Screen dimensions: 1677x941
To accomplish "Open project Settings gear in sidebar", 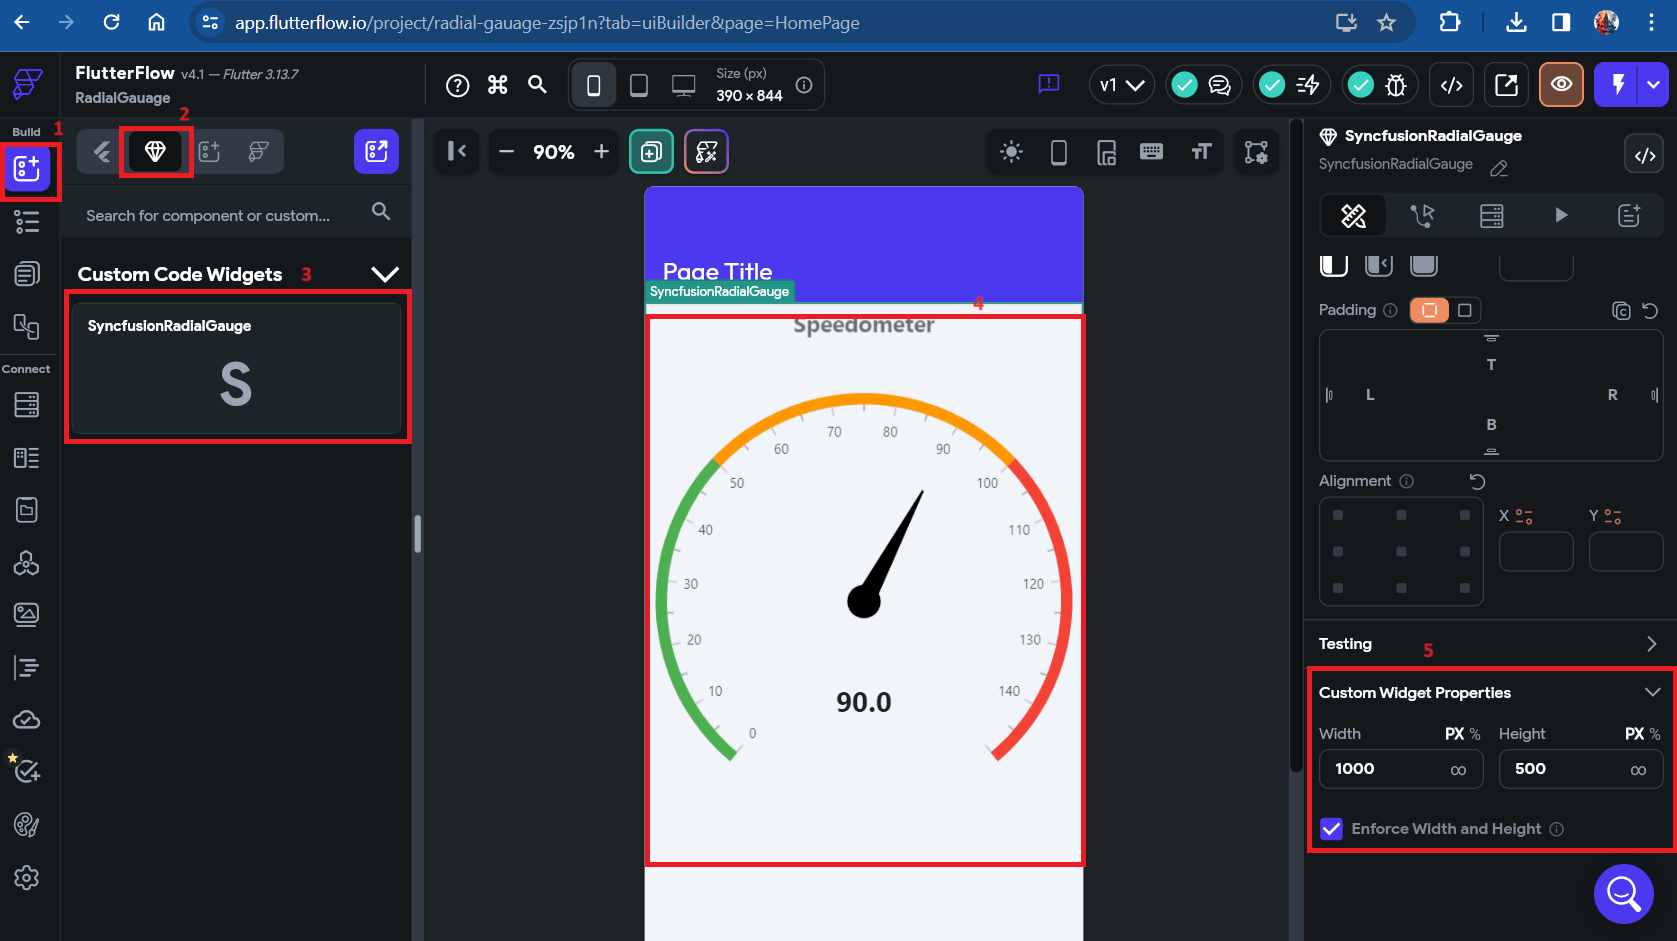I will (x=27, y=878).
